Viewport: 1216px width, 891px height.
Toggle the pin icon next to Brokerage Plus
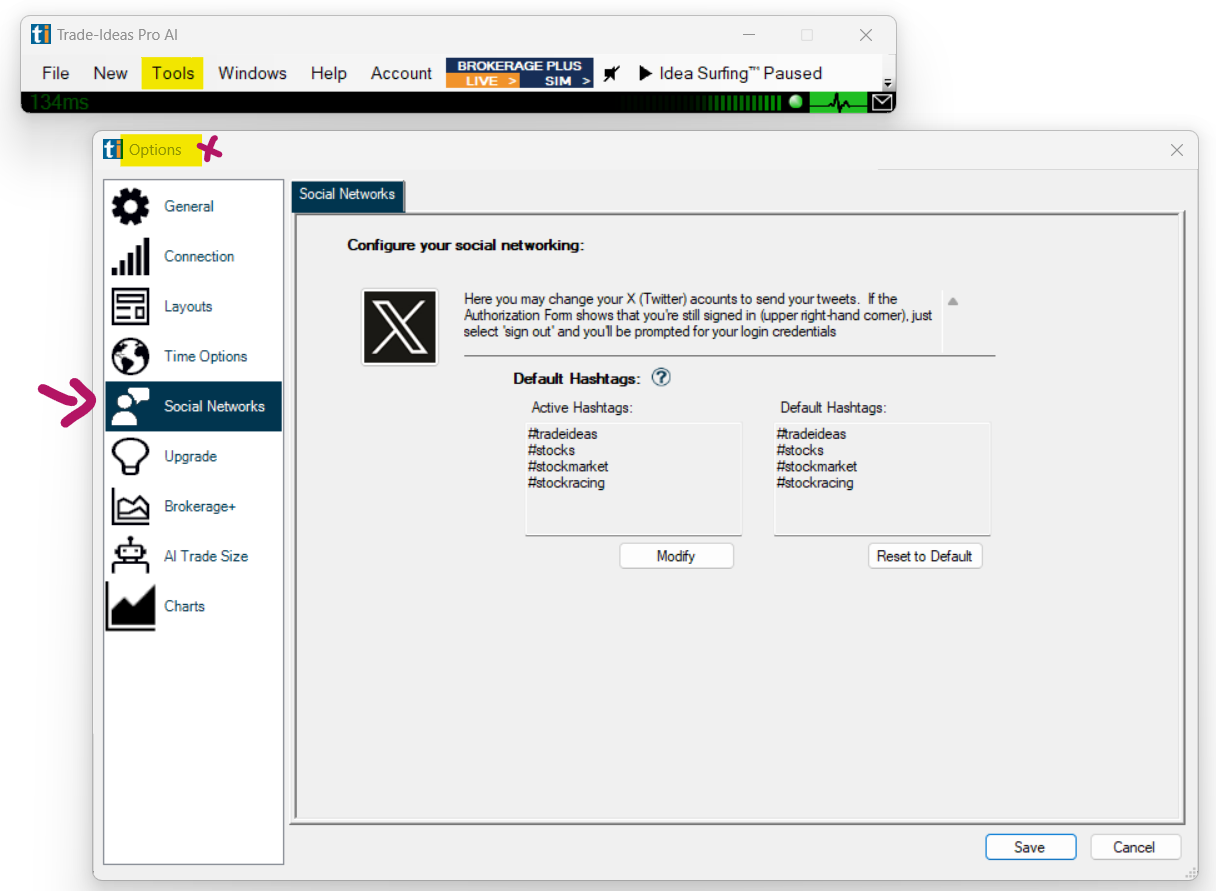612,73
